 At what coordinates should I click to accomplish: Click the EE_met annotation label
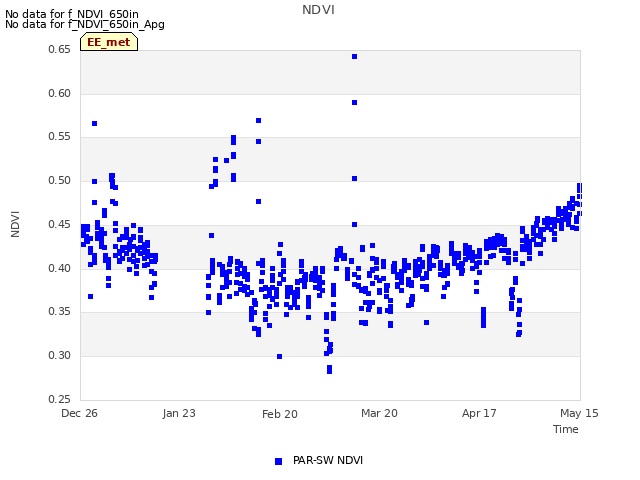click(x=109, y=42)
